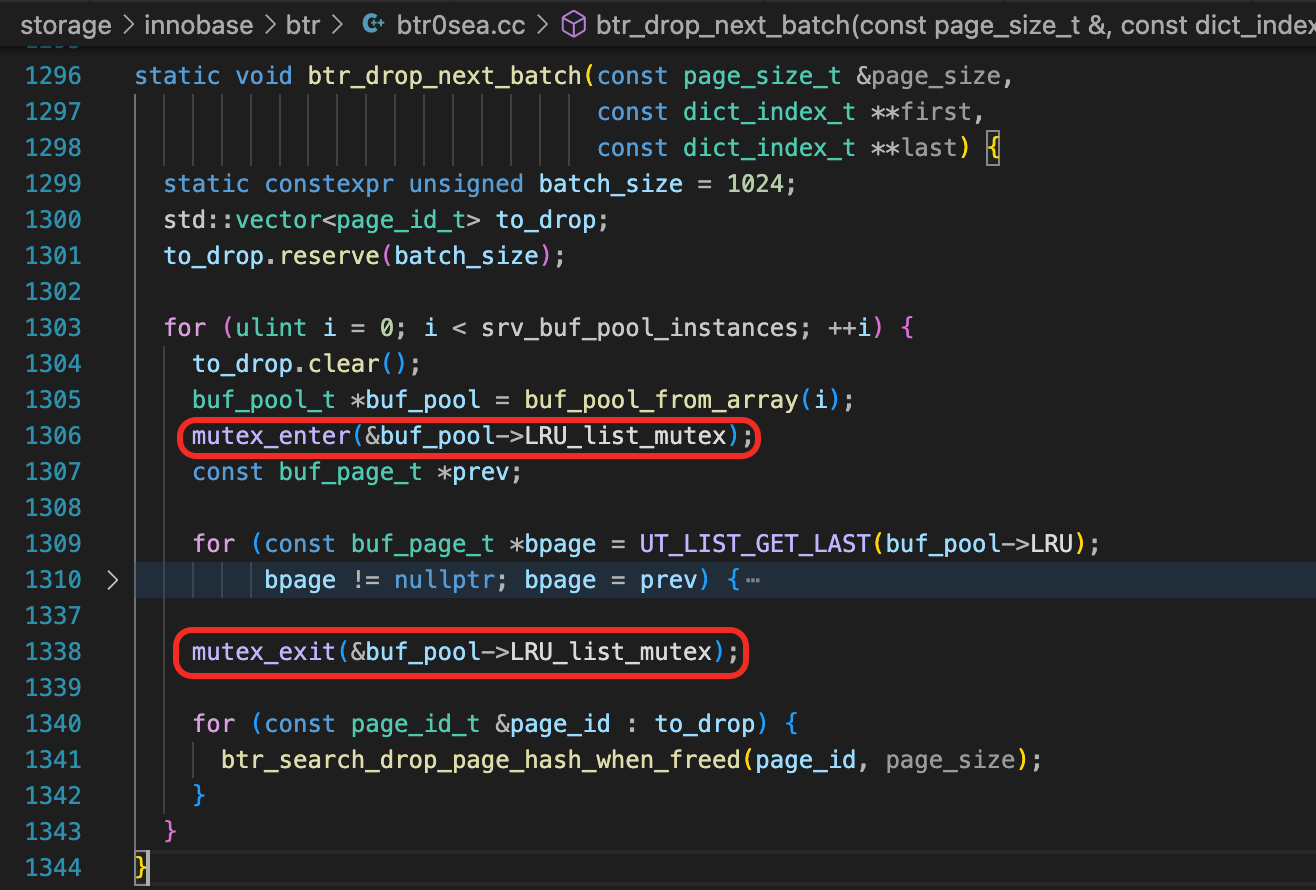Click UT_LIST_GET_LAST macro on line 1309

(756, 544)
